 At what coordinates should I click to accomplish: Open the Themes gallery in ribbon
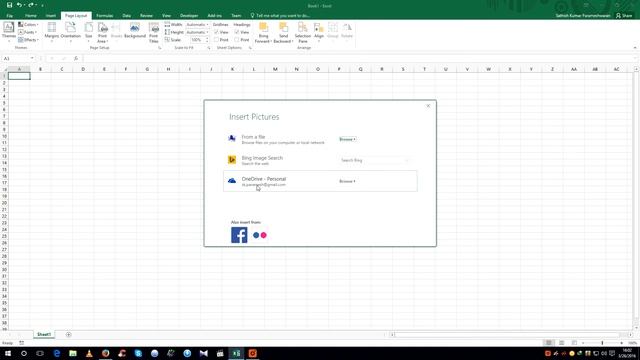point(9,31)
